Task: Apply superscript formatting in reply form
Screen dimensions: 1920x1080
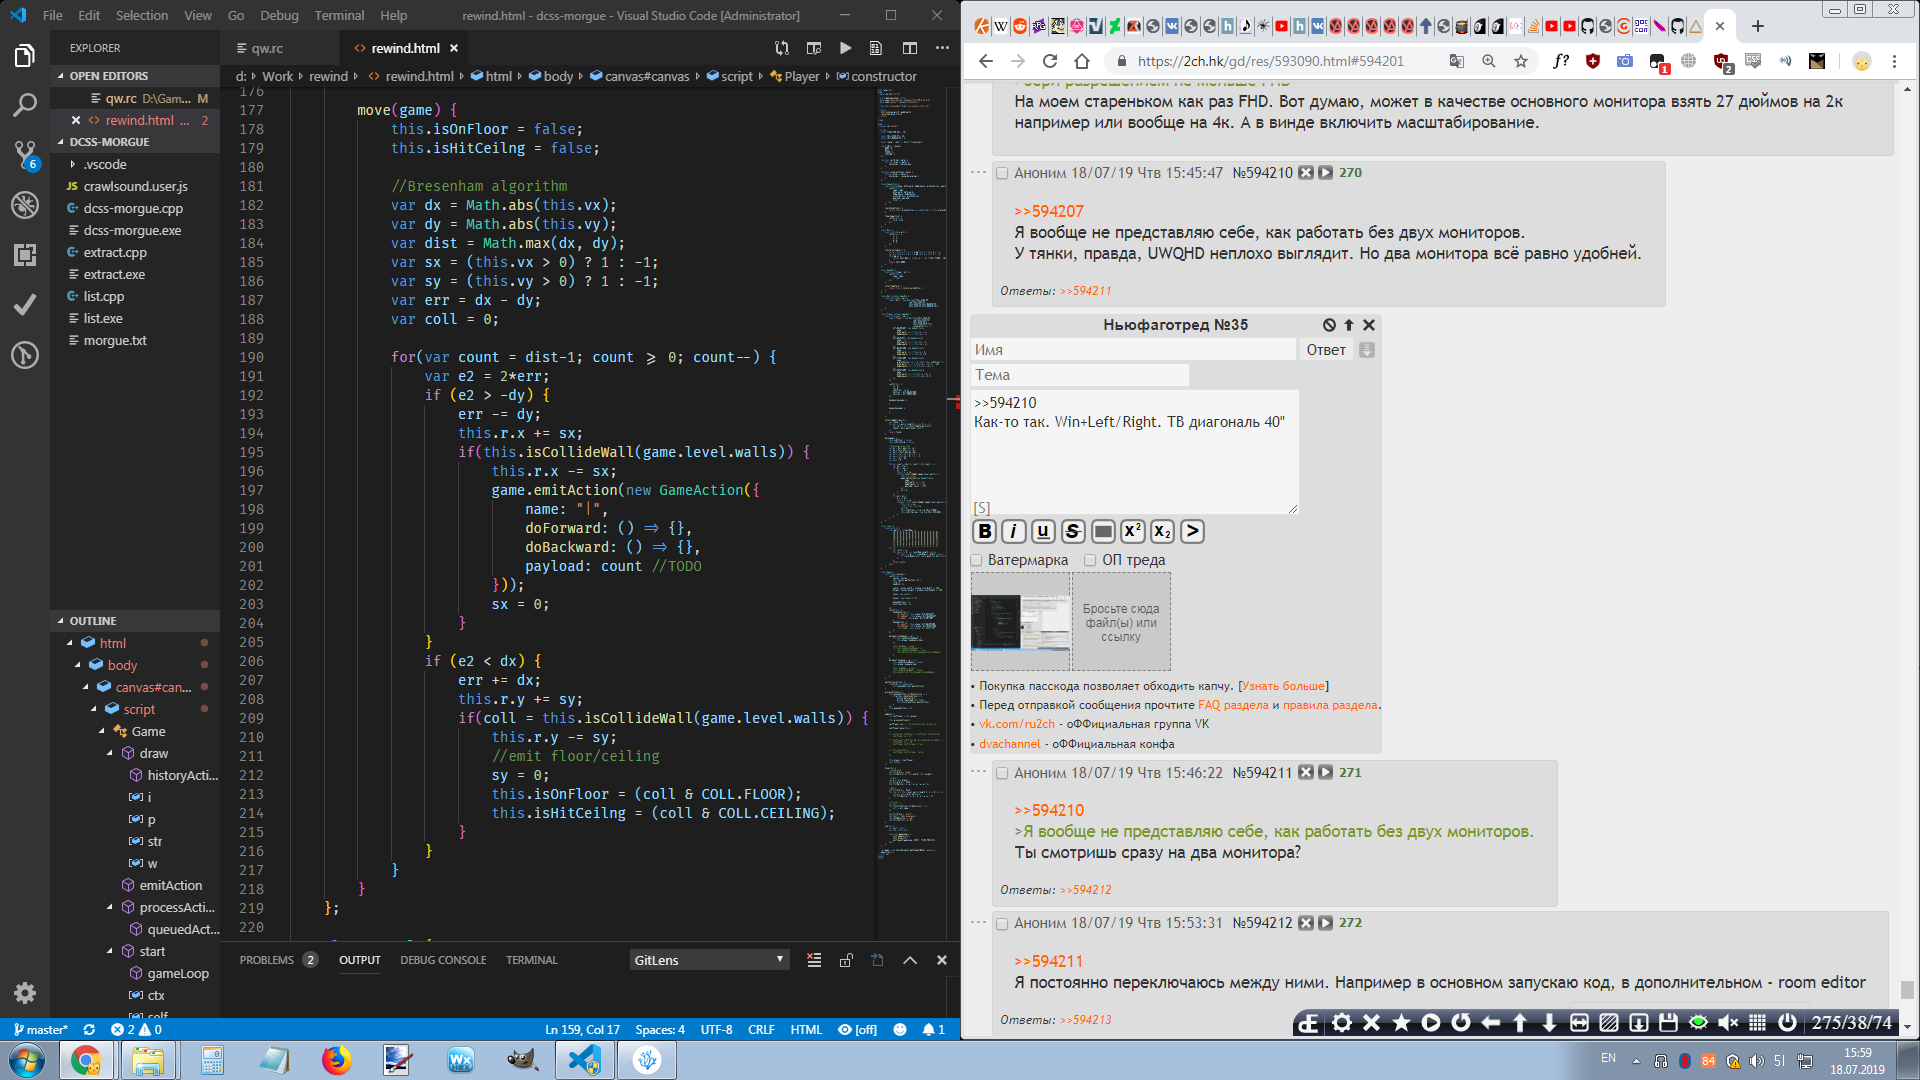Action: tap(1133, 531)
